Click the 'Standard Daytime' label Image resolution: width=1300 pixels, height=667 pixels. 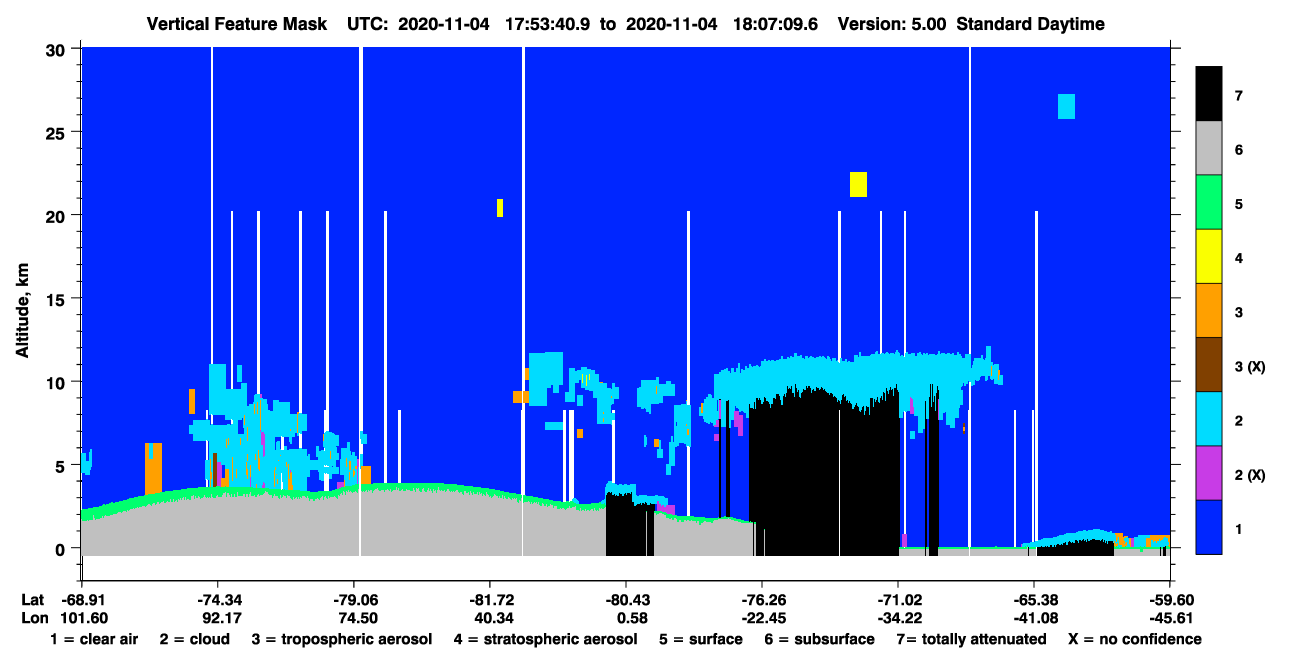(x=1030, y=24)
